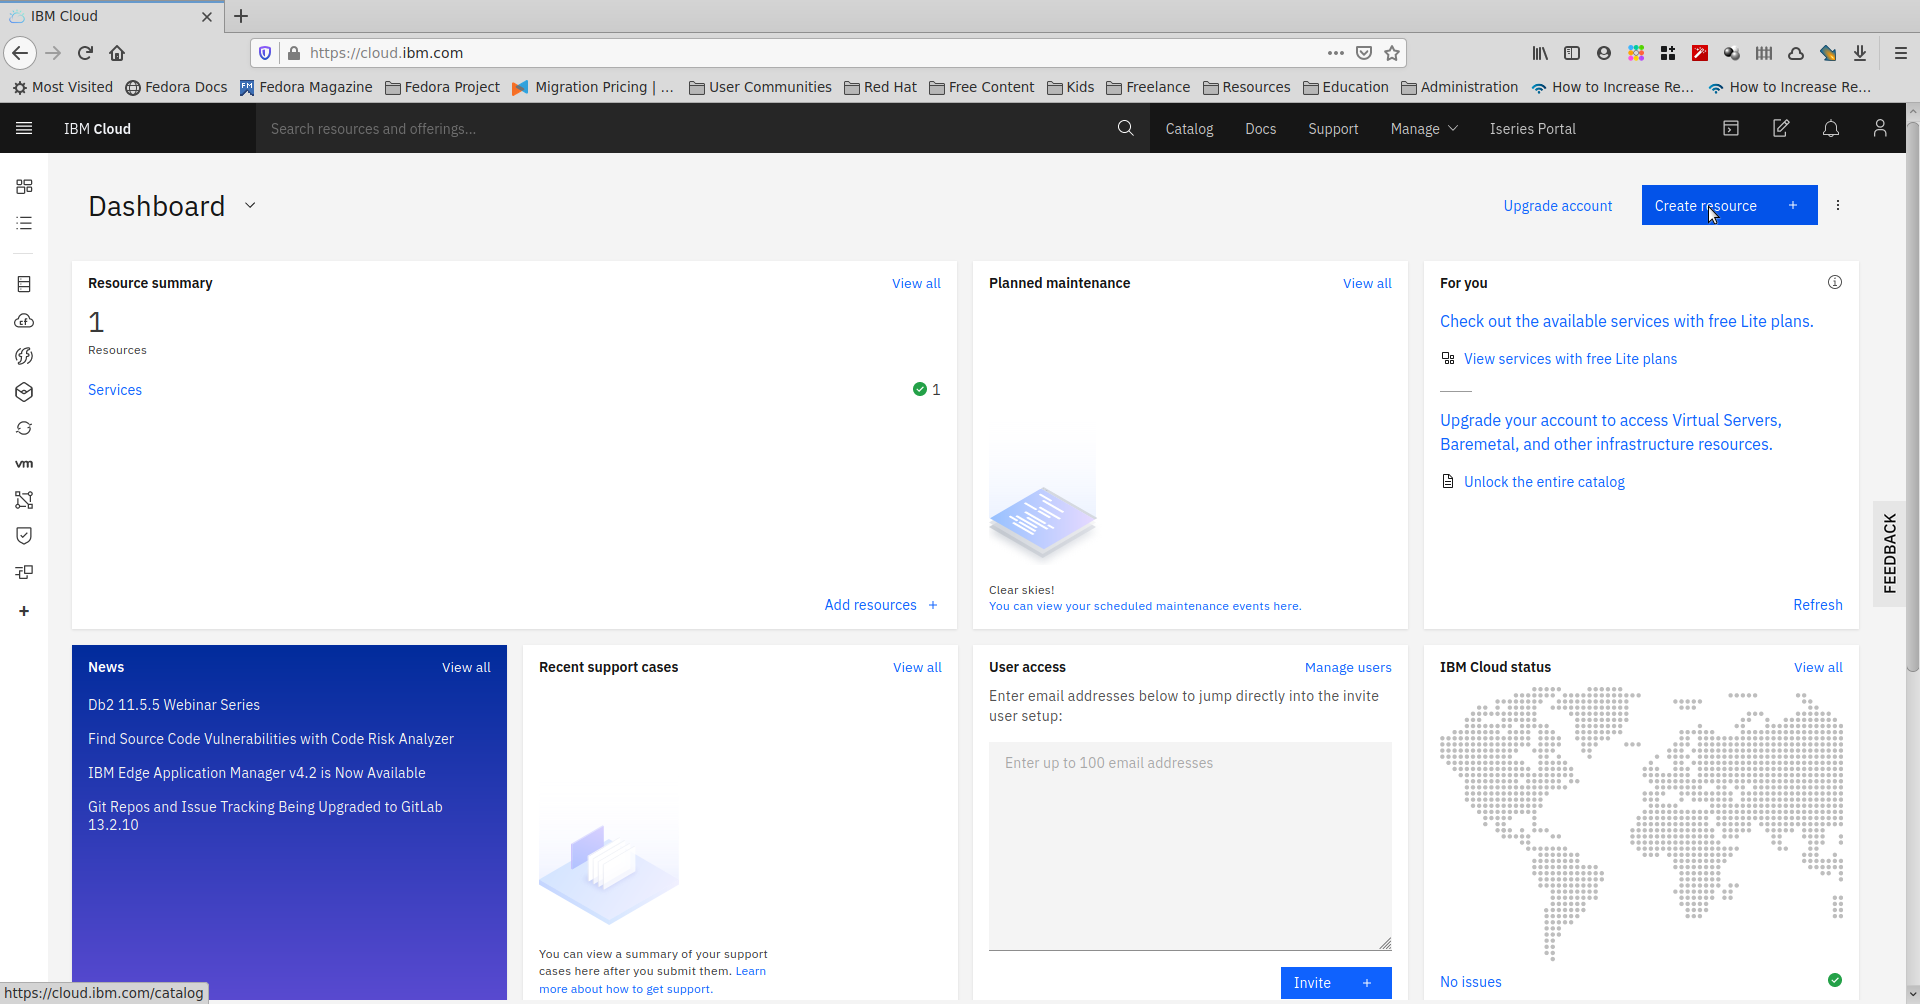The image size is (1920, 1004).
Task: Open the Catalog menu item
Action: point(1189,128)
